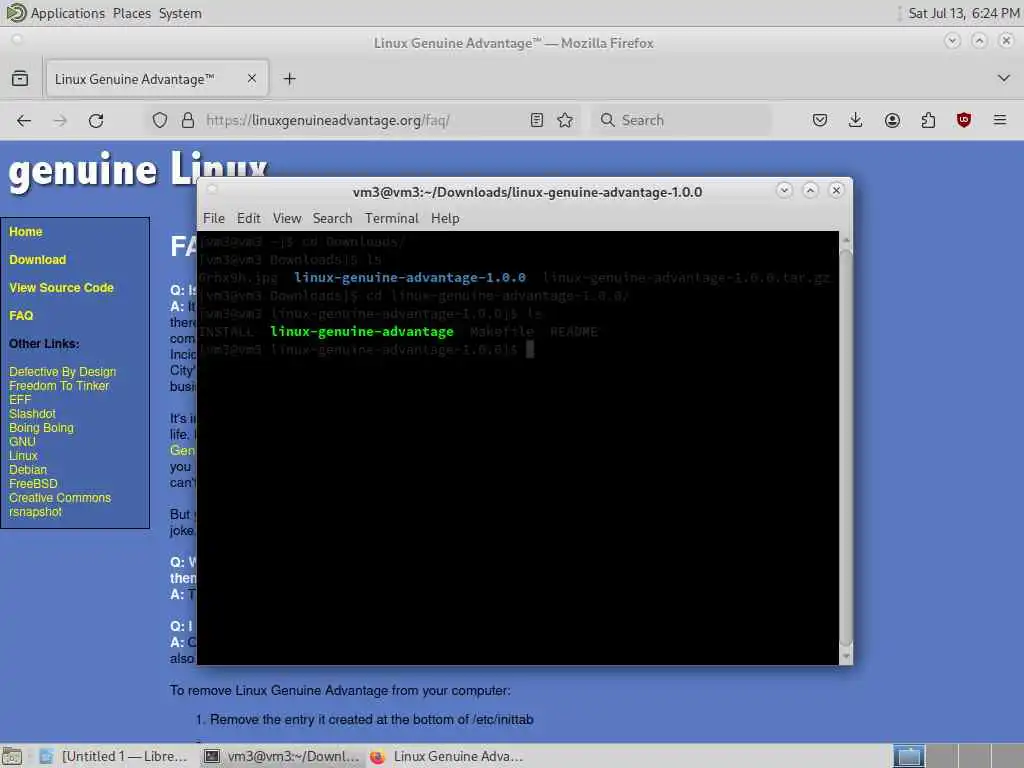Click the Firefox account icon

[892, 120]
